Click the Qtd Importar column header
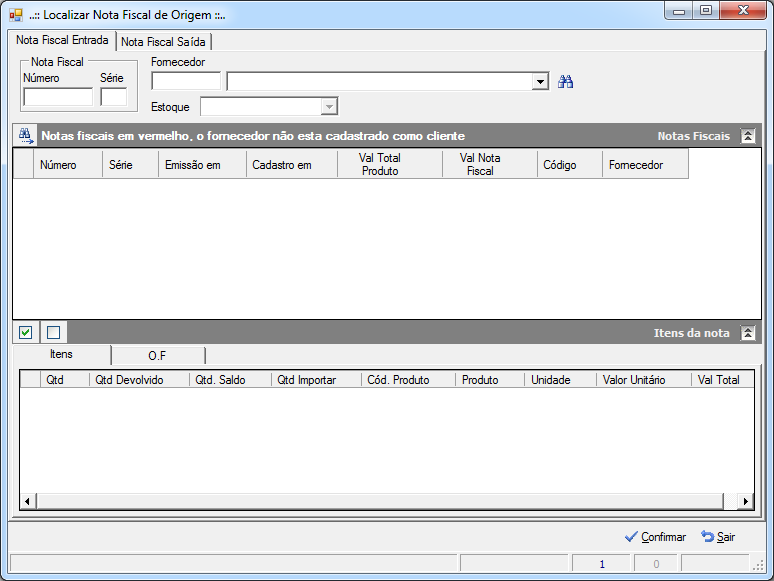This screenshot has width=774, height=581. 316,380
